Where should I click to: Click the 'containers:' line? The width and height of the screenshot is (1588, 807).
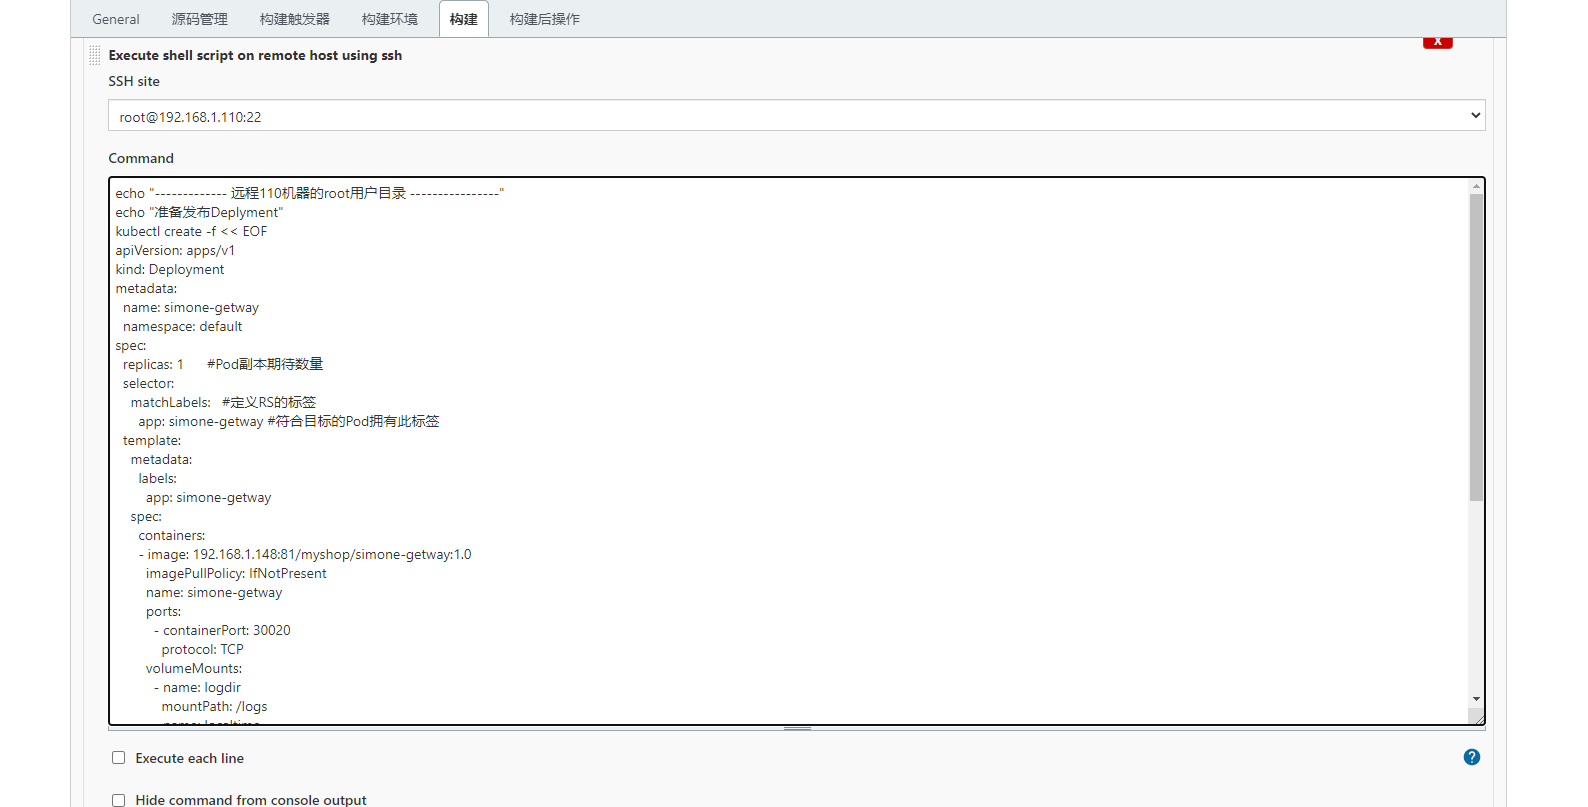click(x=172, y=535)
